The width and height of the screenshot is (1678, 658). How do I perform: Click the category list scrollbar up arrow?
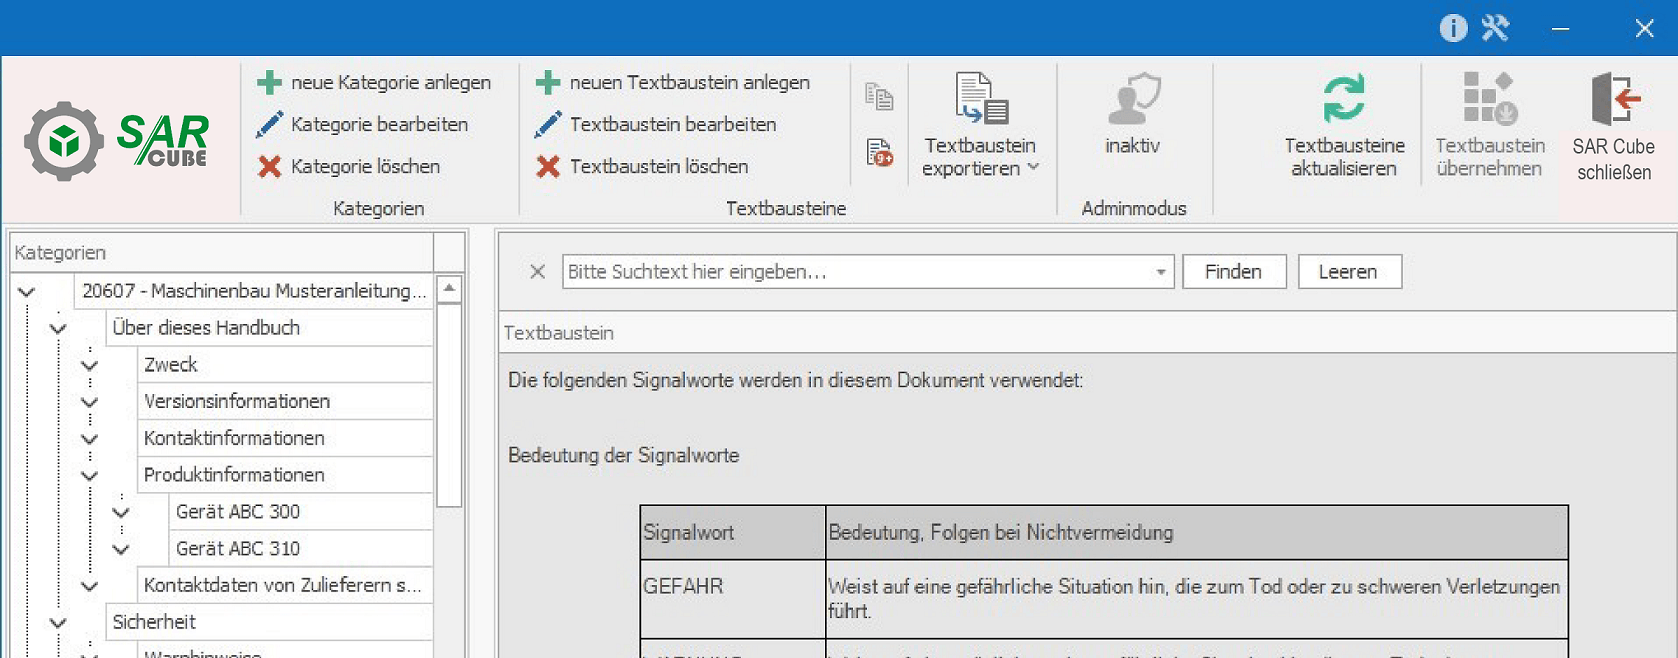(x=449, y=289)
